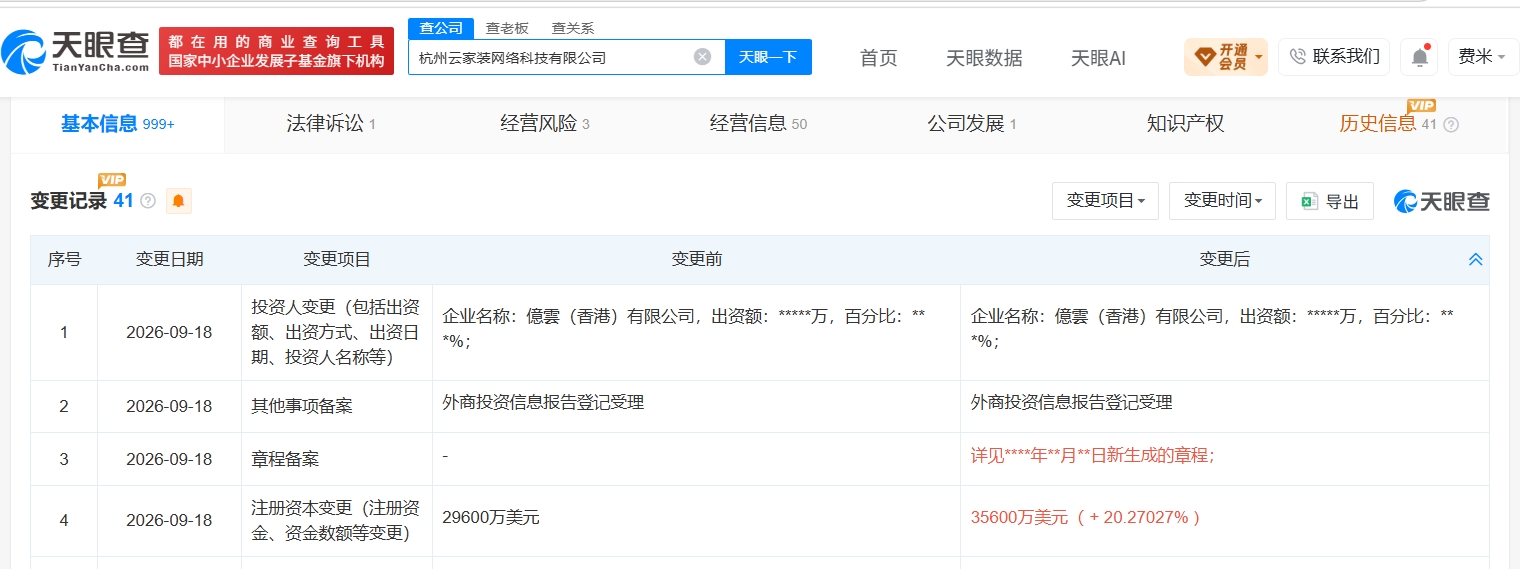Screen dimensions: 1520x569
Task: Click 外商投资信息报告登记受理 in 变更后 column
Action: 1071,403
